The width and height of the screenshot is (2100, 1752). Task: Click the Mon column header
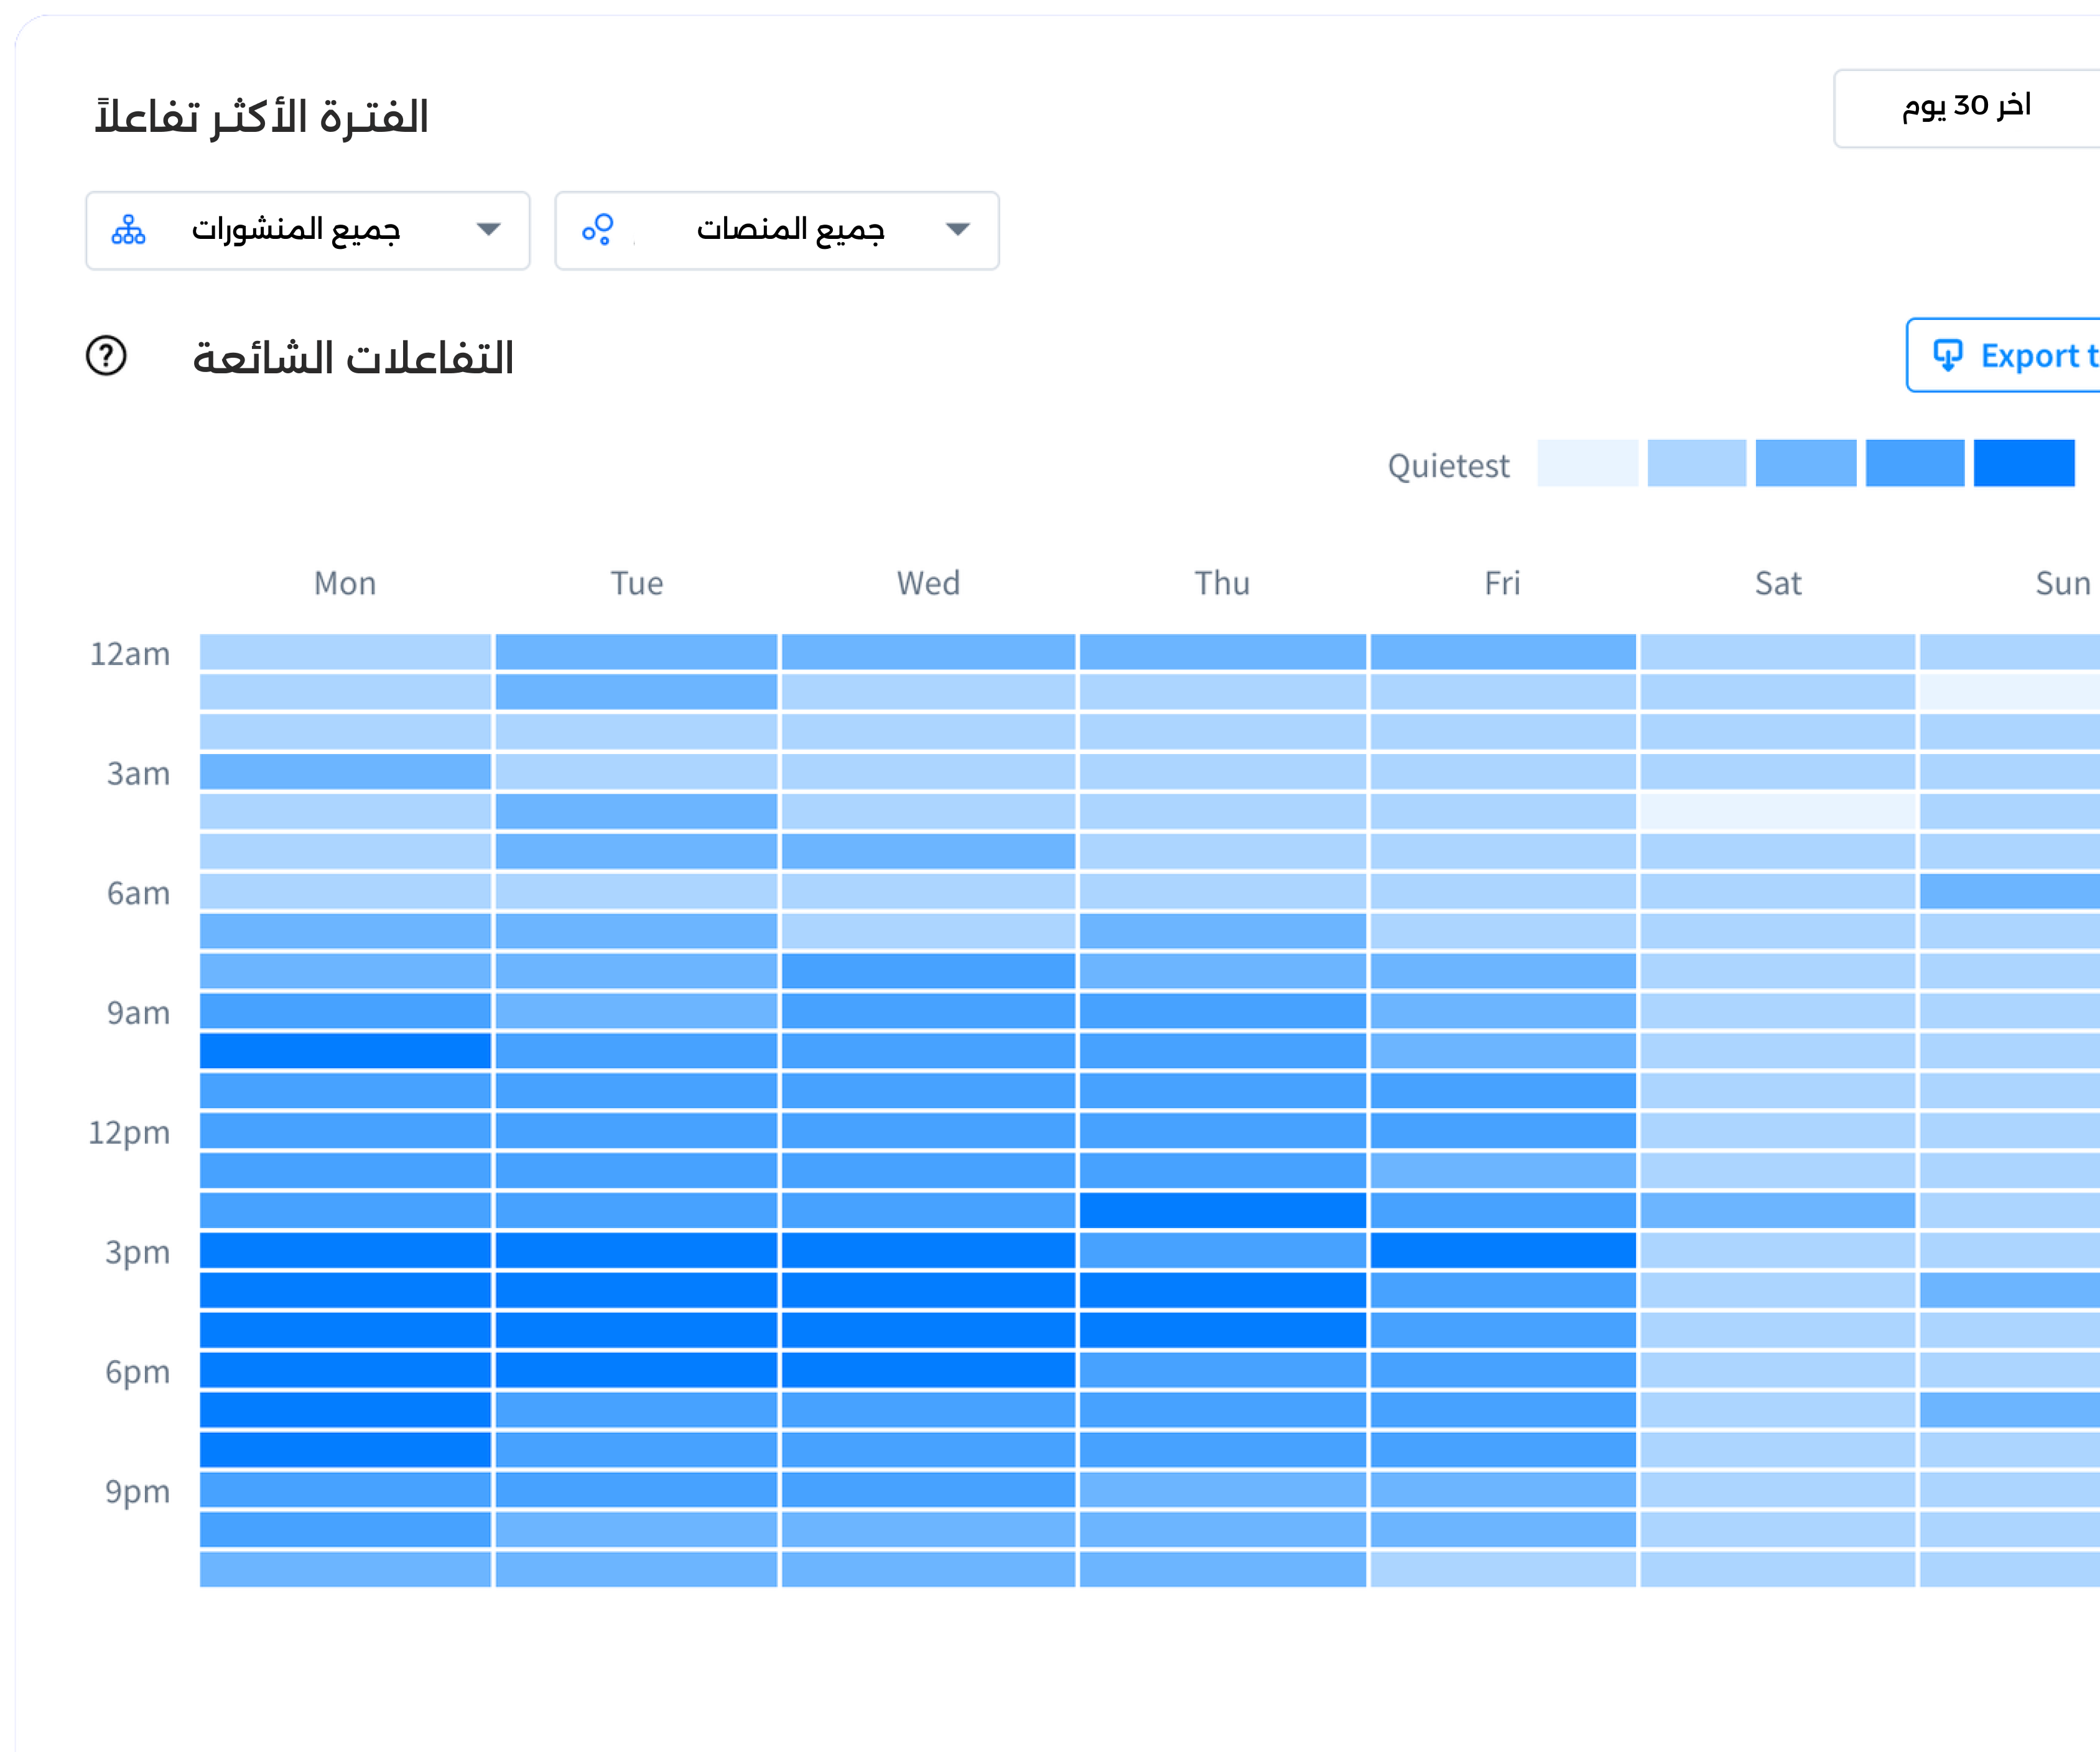tap(345, 583)
